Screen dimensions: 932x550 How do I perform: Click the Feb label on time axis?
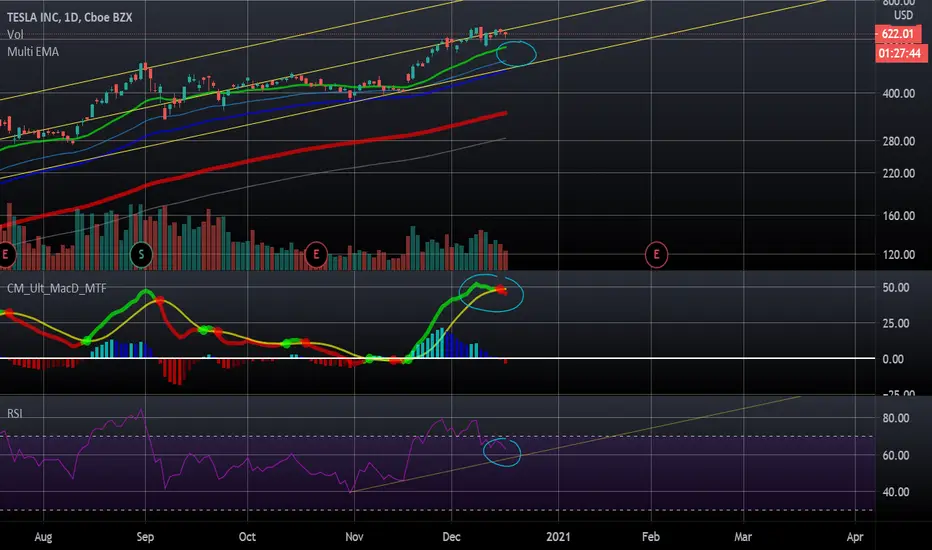pyautogui.click(x=651, y=537)
